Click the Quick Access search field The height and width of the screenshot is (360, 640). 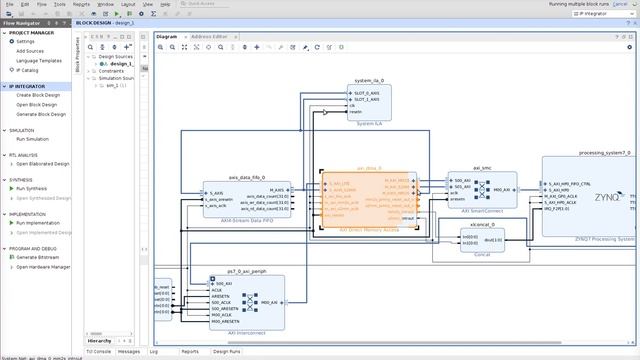(204, 4)
